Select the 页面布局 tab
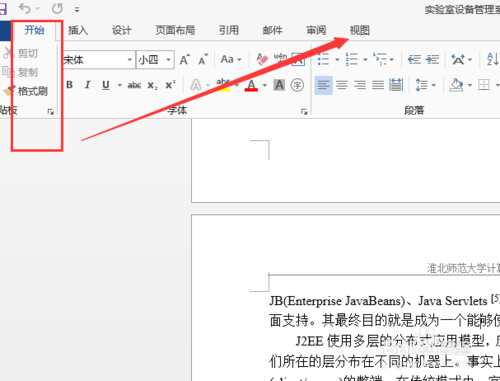This screenshot has width=500, height=381. (x=175, y=31)
